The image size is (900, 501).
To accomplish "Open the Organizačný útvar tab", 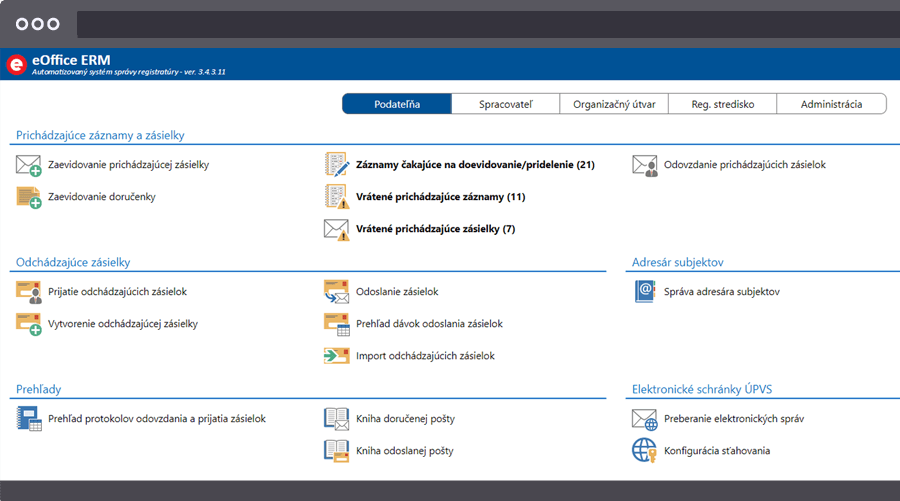I will (614, 104).
